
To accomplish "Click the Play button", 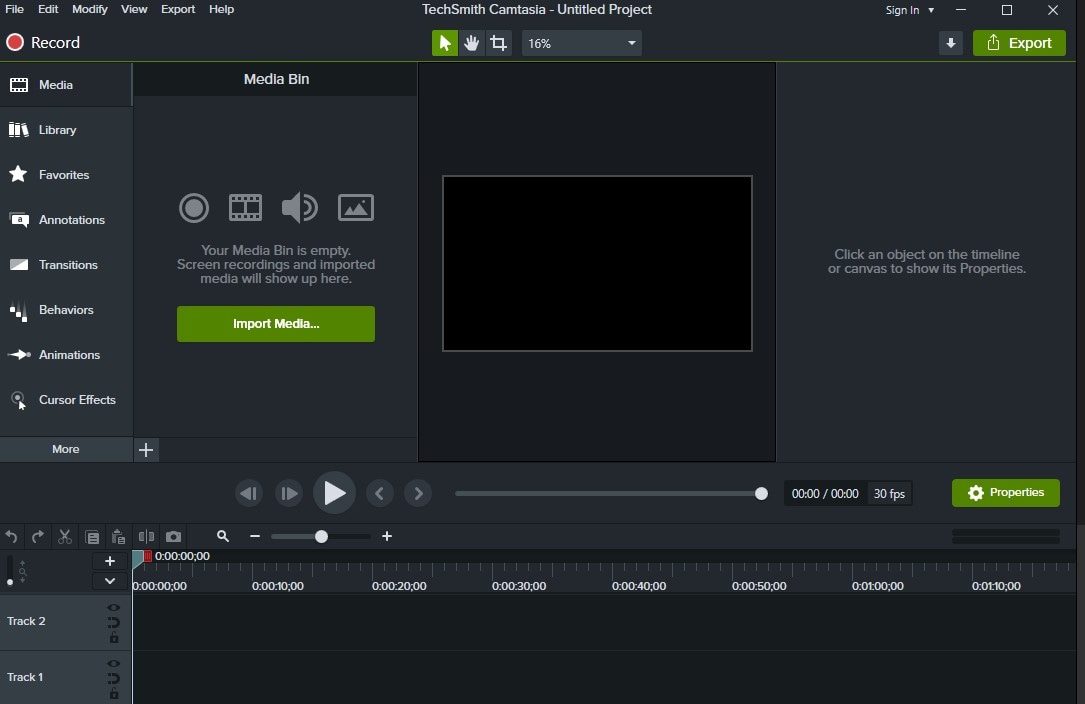I will pos(334,493).
